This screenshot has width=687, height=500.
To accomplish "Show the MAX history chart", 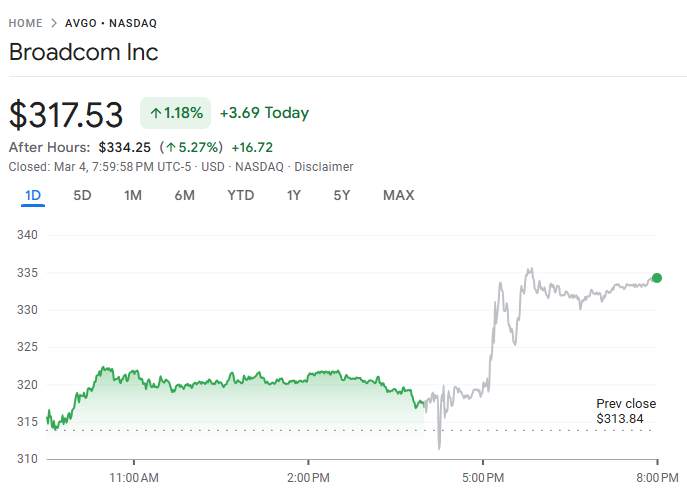I will click(398, 195).
